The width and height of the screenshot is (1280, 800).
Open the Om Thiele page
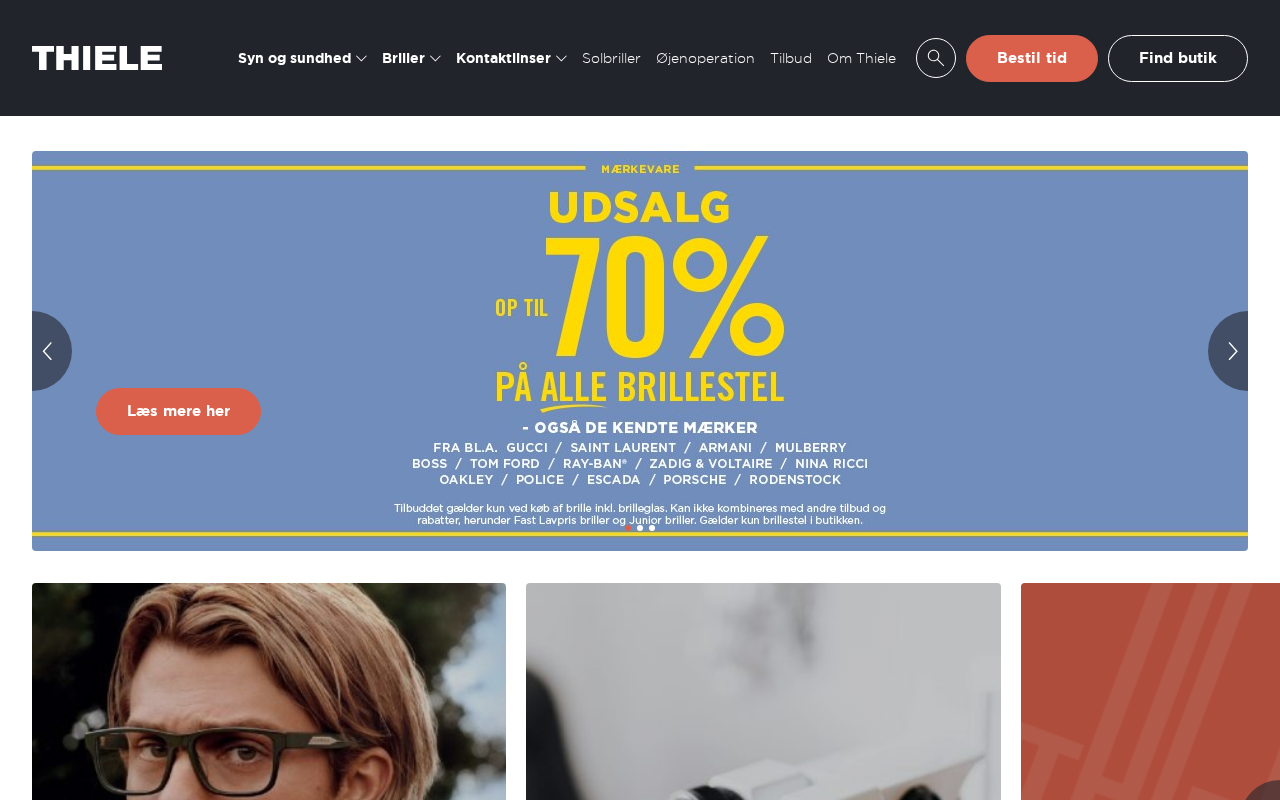pyautogui.click(x=861, y=58)
